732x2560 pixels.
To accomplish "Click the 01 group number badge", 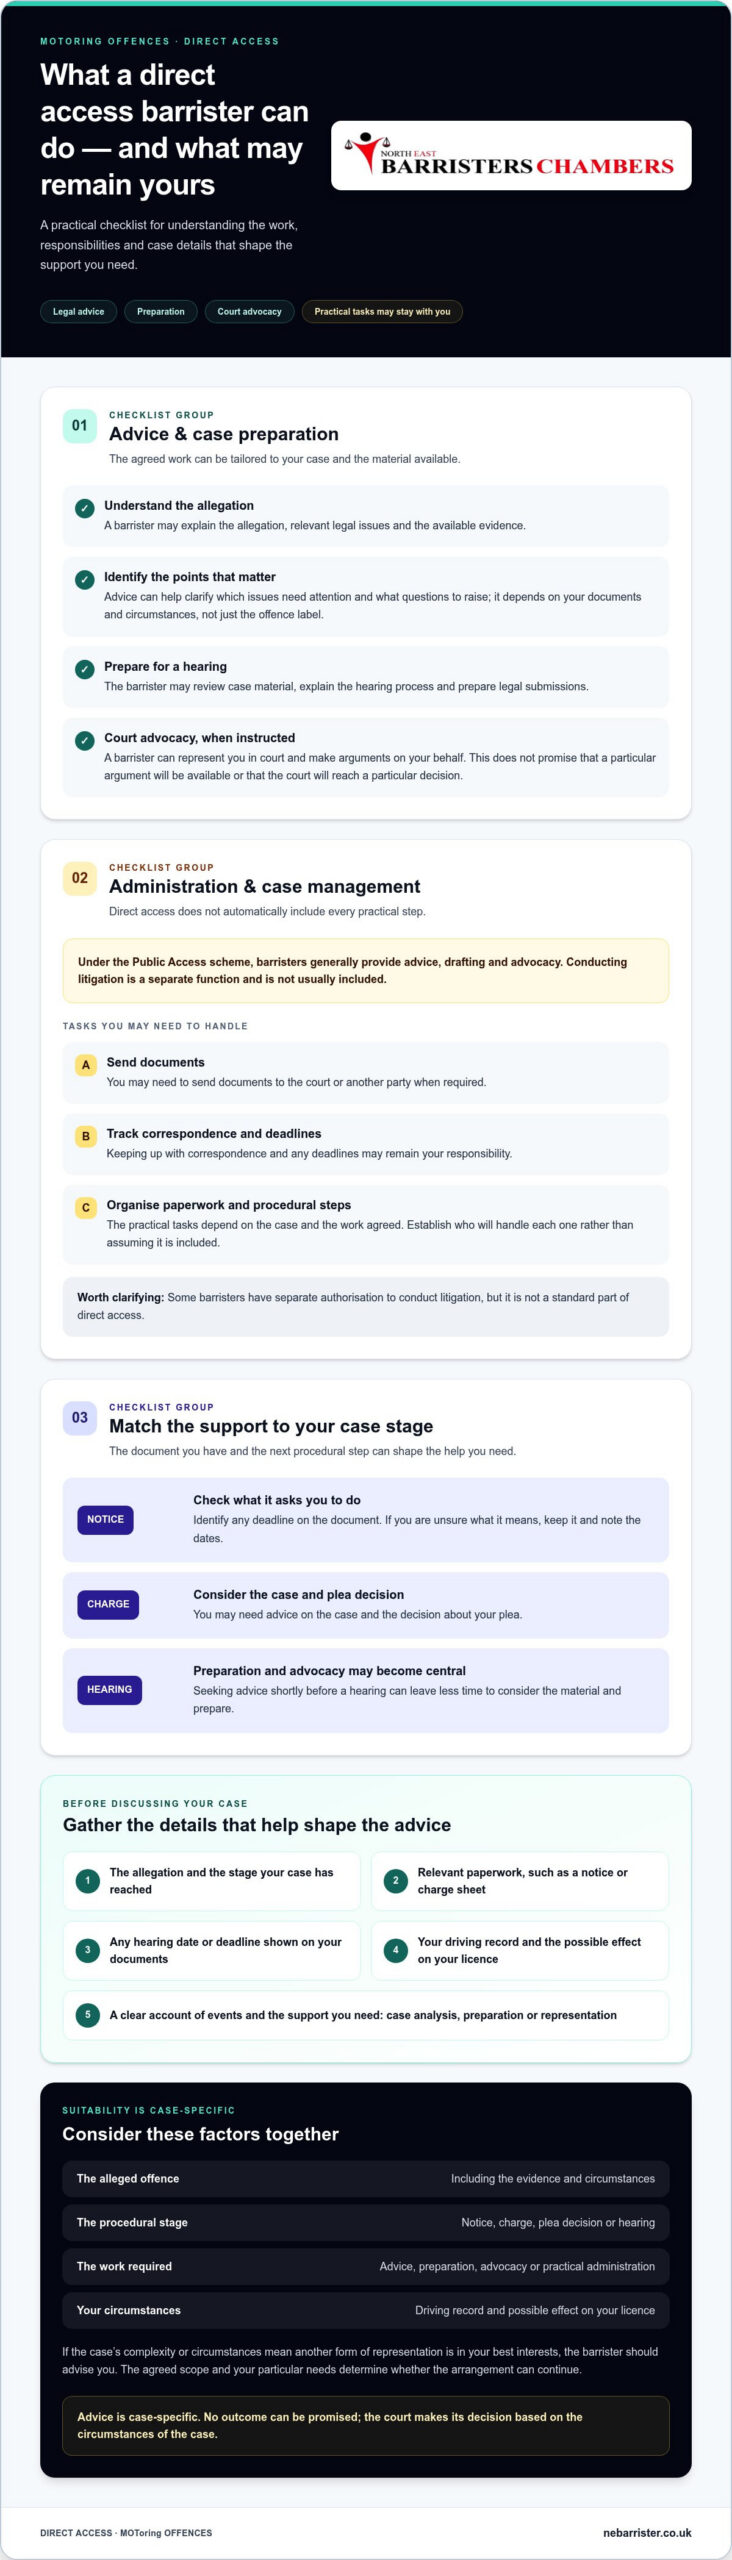I will [80, 426].
